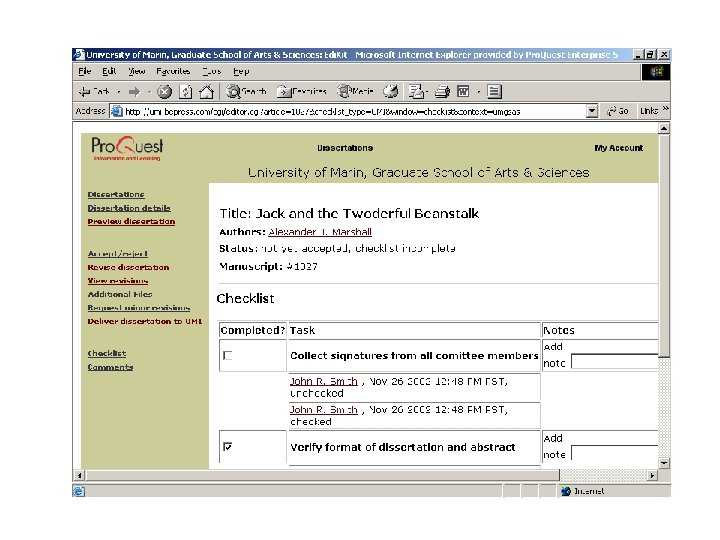Click the My Account header link
This screenshot has height=540, width=720.
tap(619, 148)
